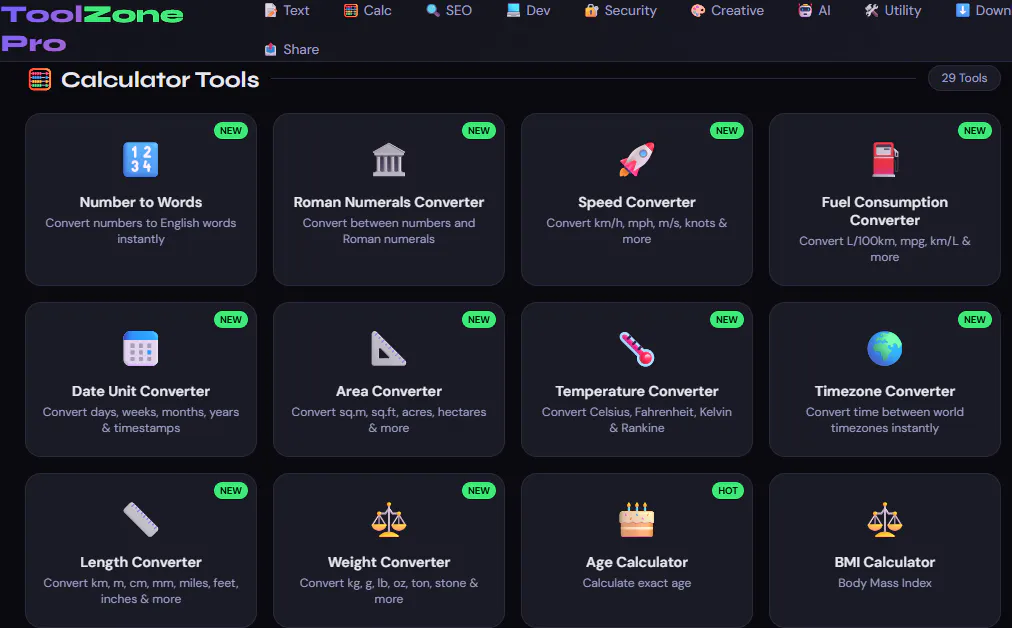Click the Share menu icon
The image size is (1012, 628).
point(270,49)
